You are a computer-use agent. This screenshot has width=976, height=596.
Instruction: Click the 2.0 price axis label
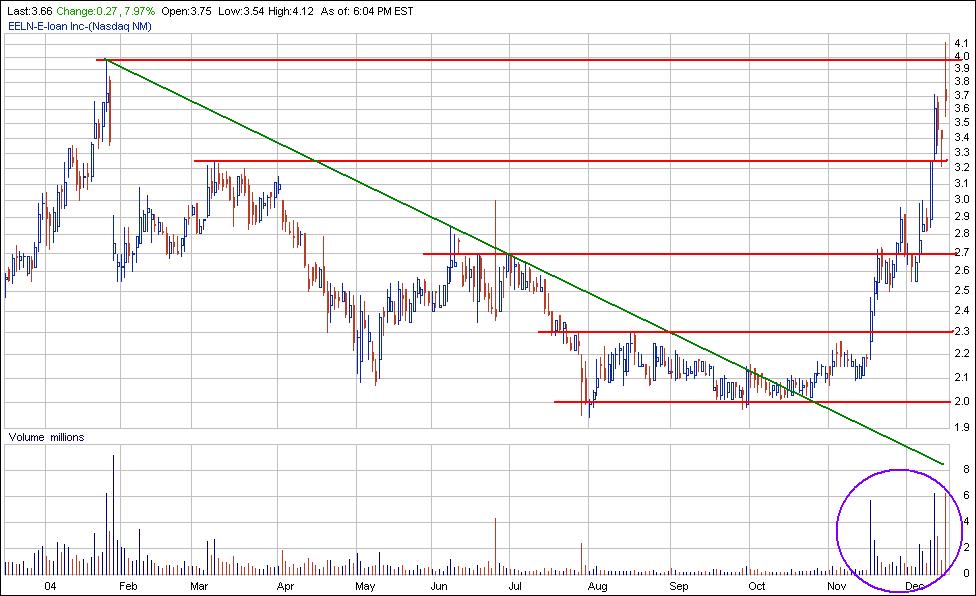coord(961,401)
